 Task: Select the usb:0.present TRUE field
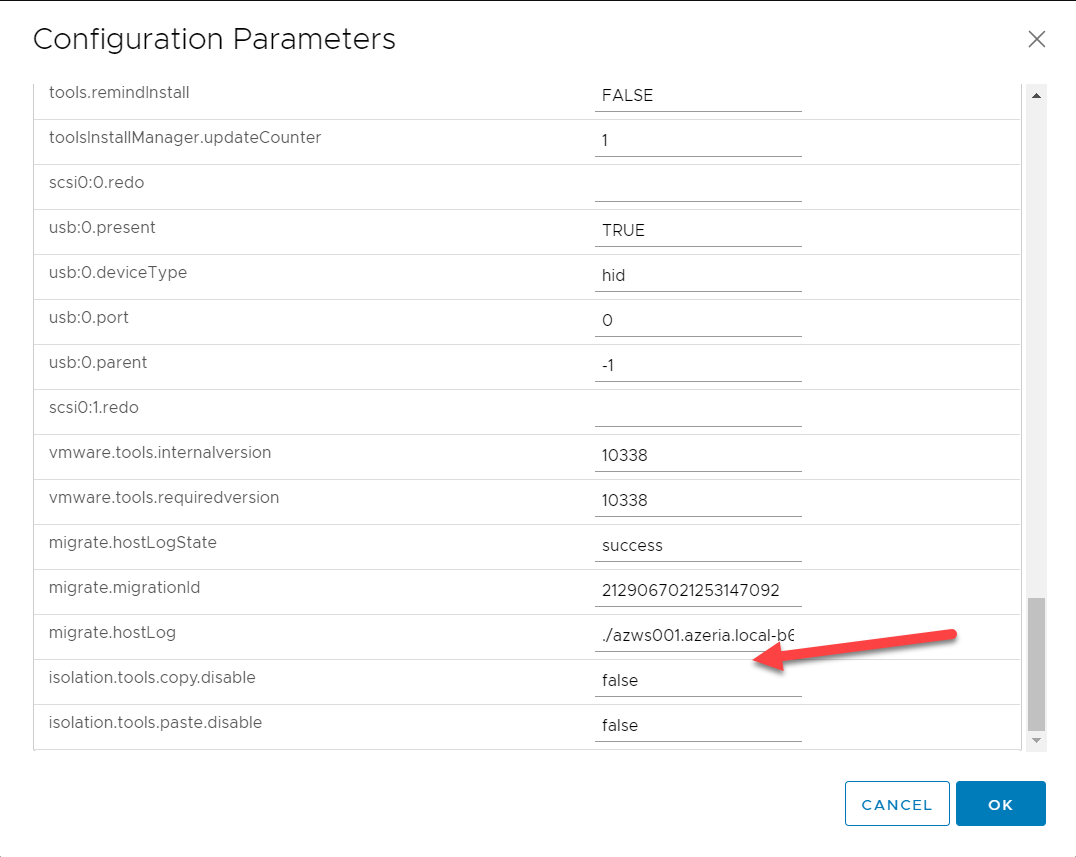pyautogui.click(x=698, y=230)
